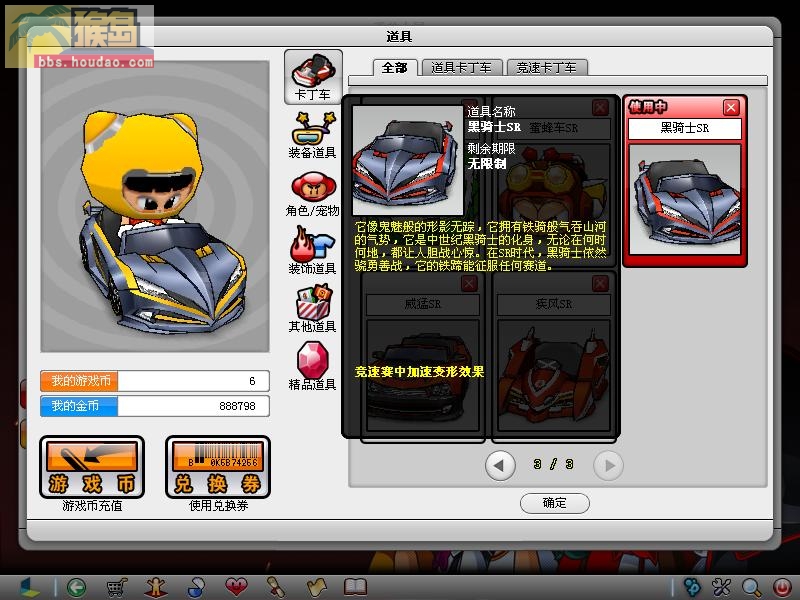Click the character figure icon in bottom bar

coord(156,587)
